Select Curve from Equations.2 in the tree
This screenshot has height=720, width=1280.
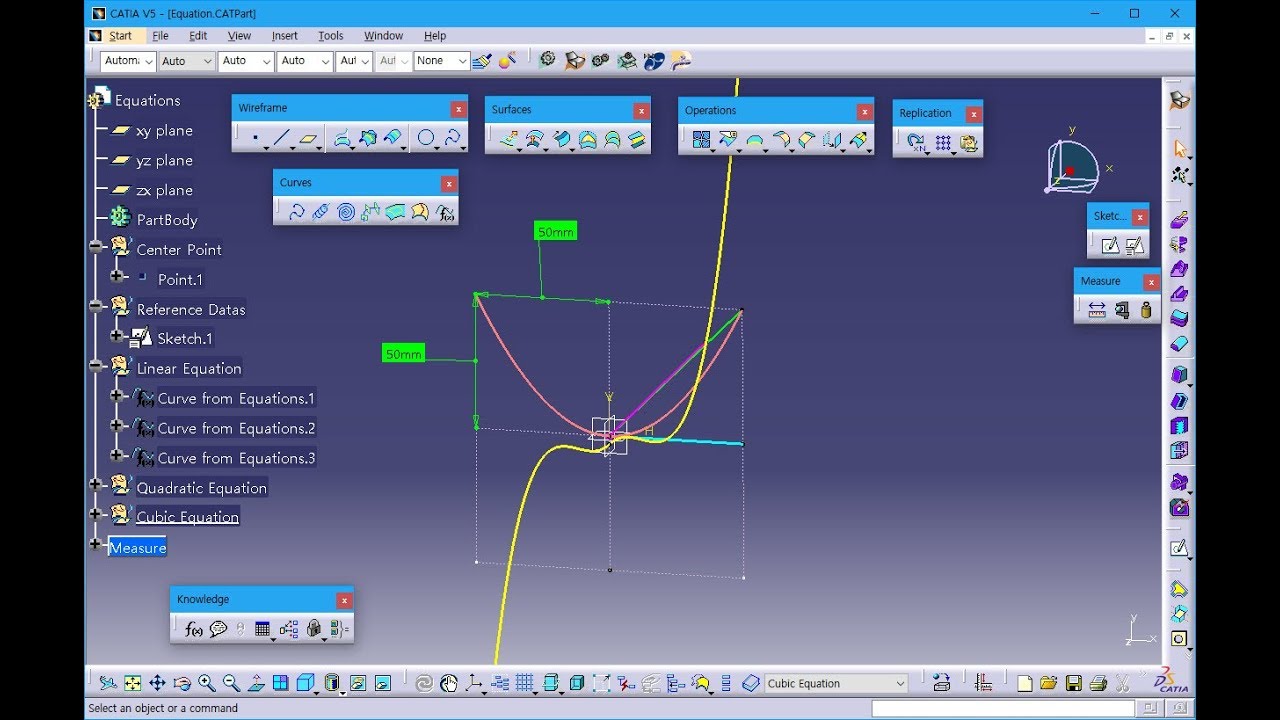236,428
